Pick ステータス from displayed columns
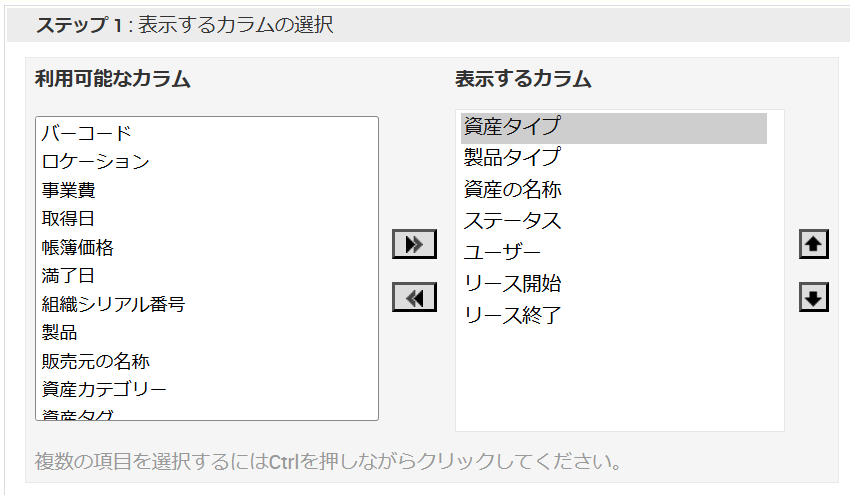 (512, 221)
